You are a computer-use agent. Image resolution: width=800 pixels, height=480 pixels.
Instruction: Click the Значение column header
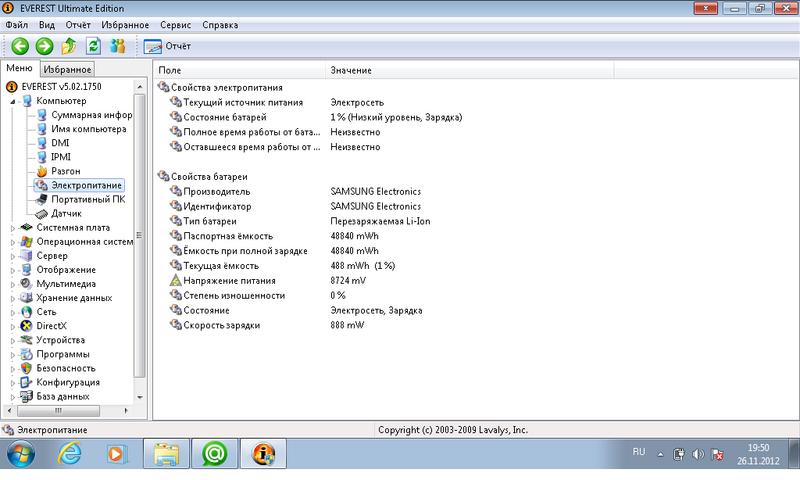coord(469,70)
